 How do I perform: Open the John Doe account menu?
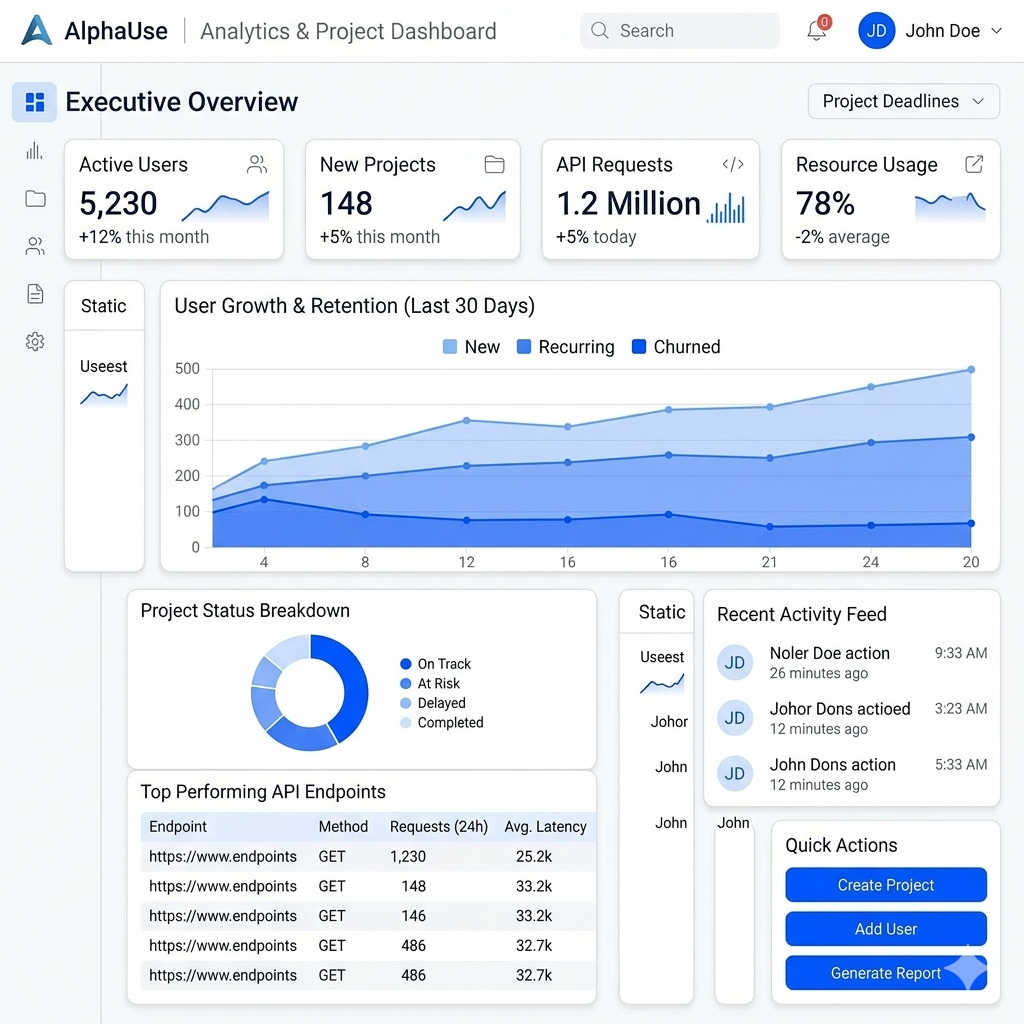coord(930,31)
